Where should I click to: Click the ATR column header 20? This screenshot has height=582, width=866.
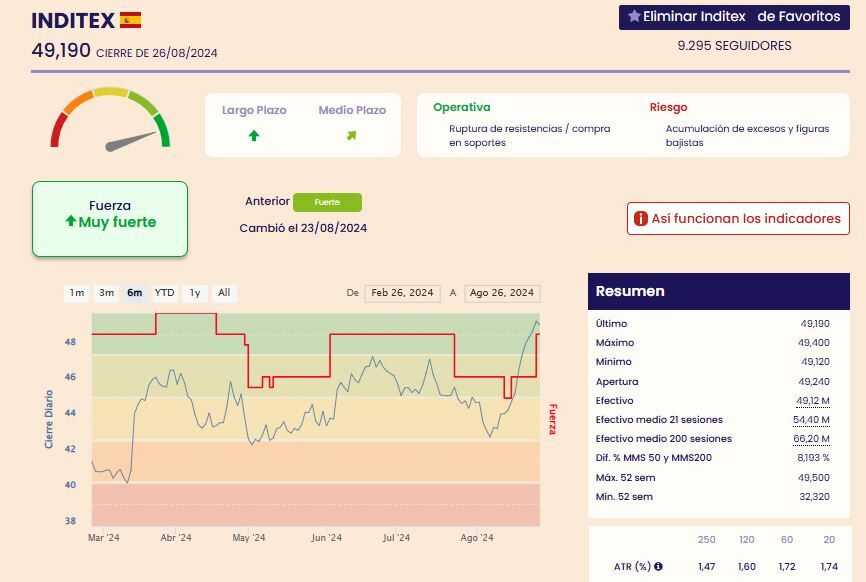coord(829,539)
